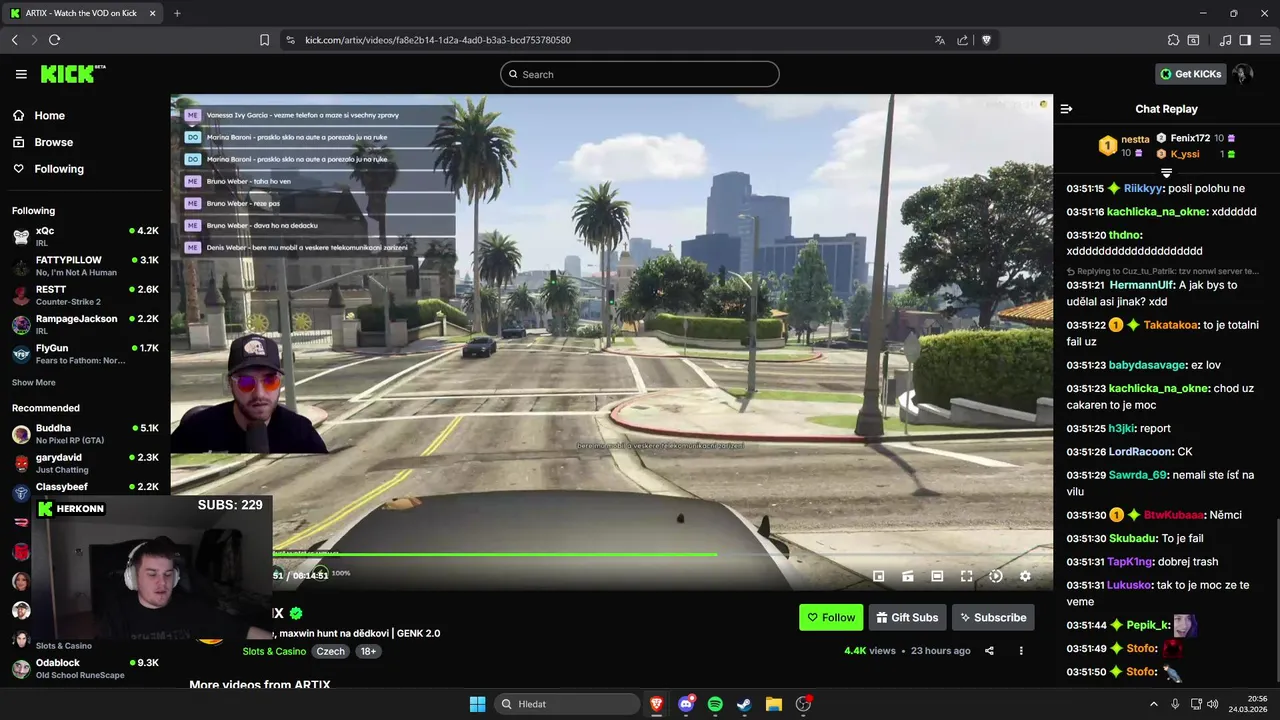Click username Takatakoa in chat
1280x720 pixels.
(x=1170, y=325)
